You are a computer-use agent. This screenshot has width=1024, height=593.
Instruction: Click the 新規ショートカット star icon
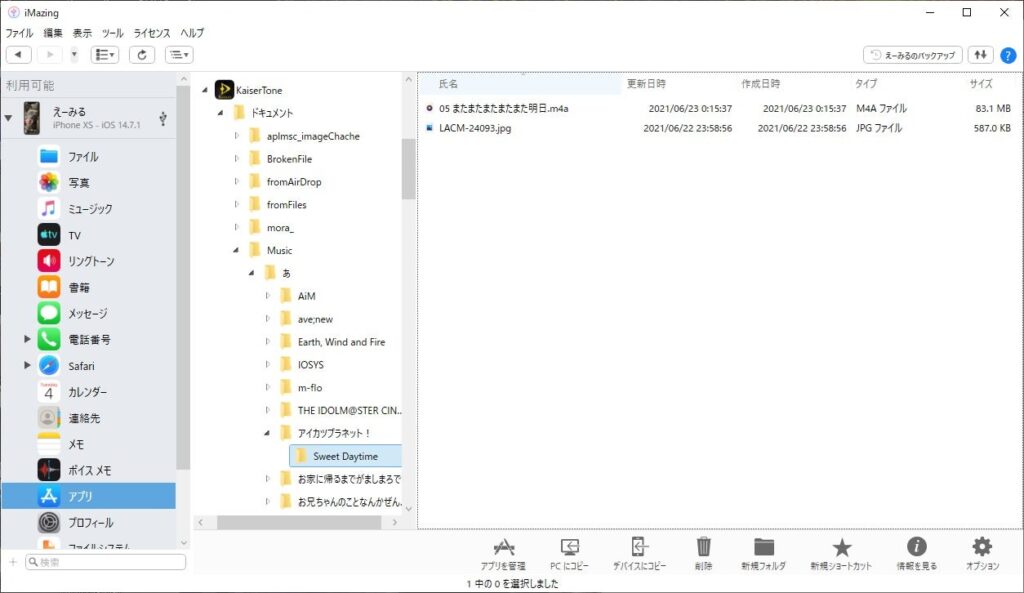click(x=842, y=547)
